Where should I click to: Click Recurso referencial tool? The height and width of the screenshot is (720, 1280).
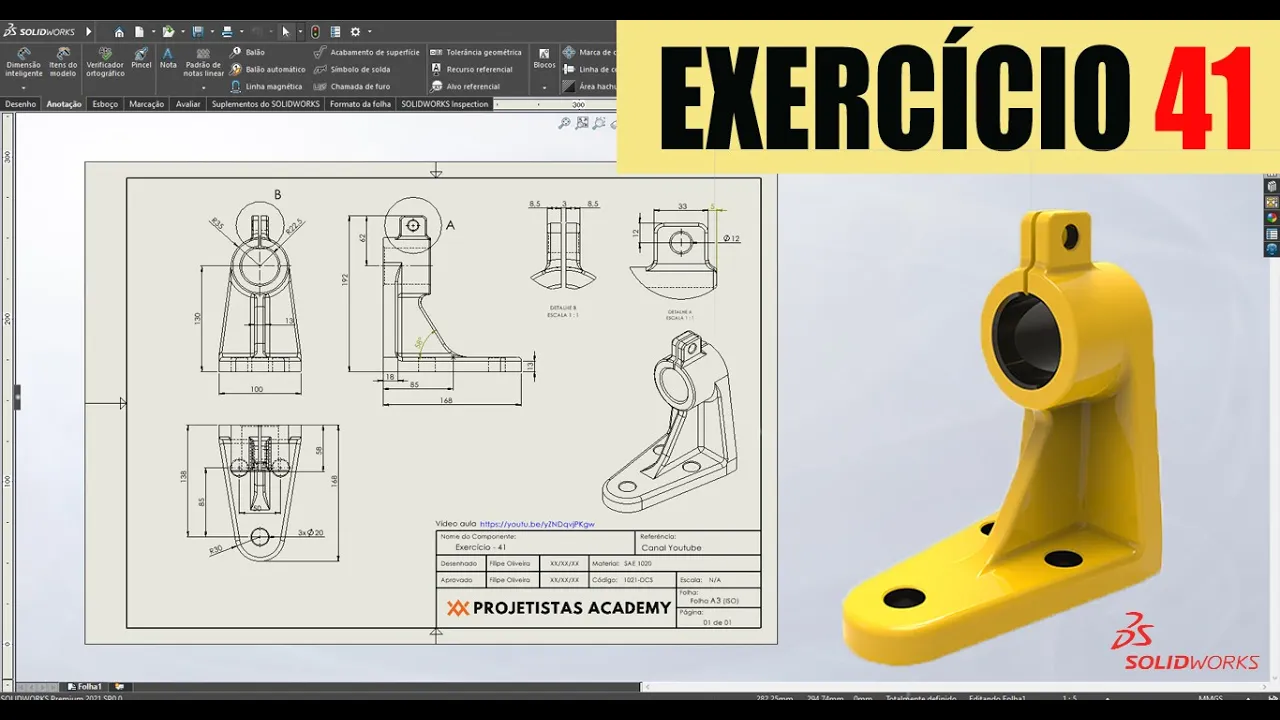pos(472,70)
